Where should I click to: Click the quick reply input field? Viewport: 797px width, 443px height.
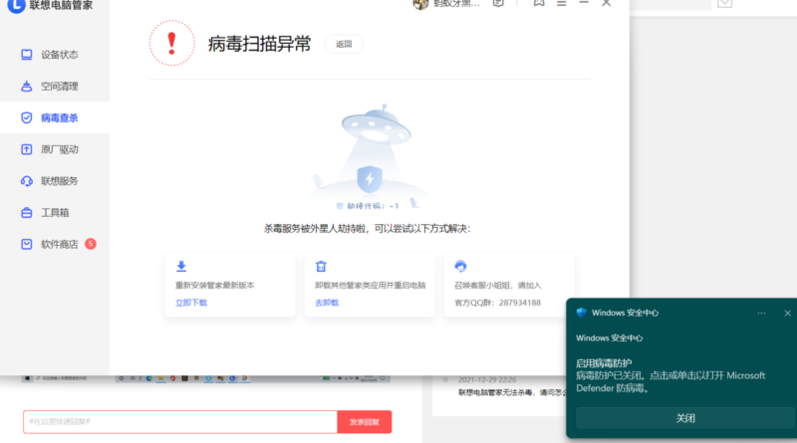pos(180,422)
